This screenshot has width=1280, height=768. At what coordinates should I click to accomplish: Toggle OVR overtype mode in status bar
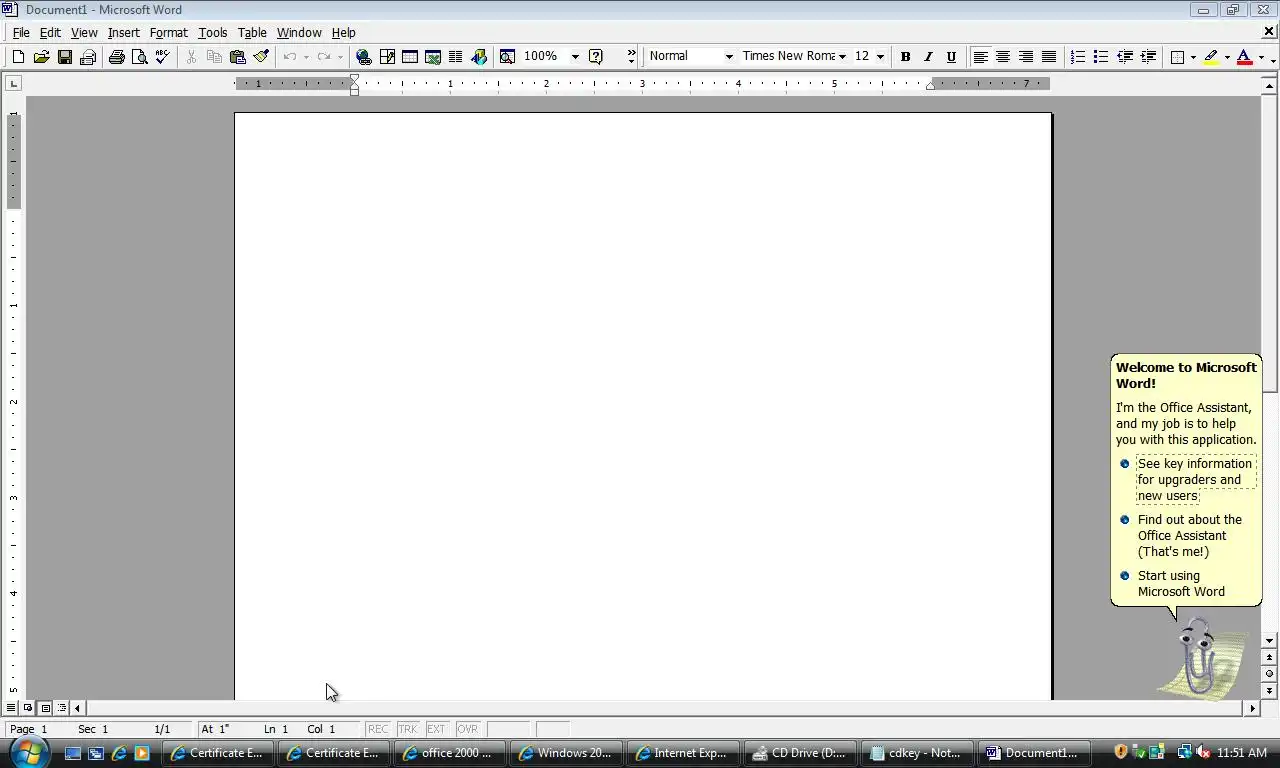coord(468,729)
